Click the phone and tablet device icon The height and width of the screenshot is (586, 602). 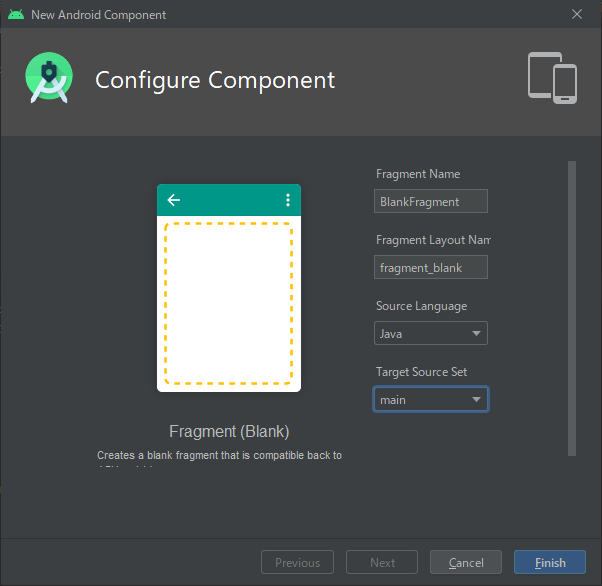pyautogui.click(x=553, y=78)
